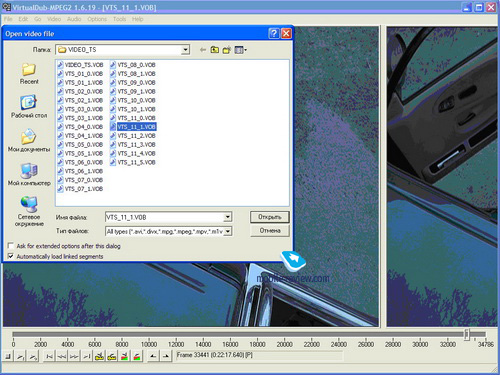
Task: Select file VTS_07_1.VOB
Action: [x=80, y=189]
